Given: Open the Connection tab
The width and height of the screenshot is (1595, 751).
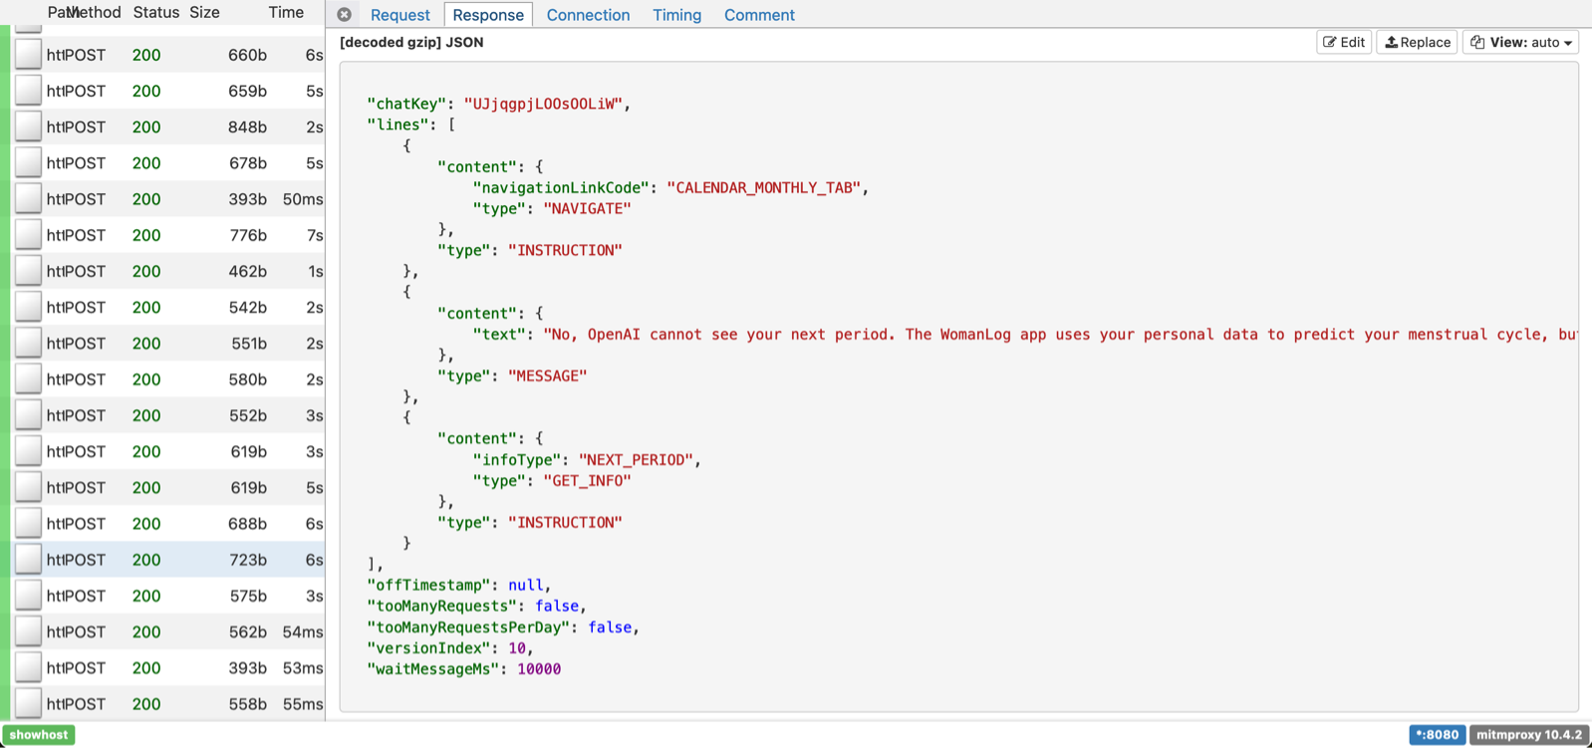Looking at the screenshot, I should tap(588, 15).
